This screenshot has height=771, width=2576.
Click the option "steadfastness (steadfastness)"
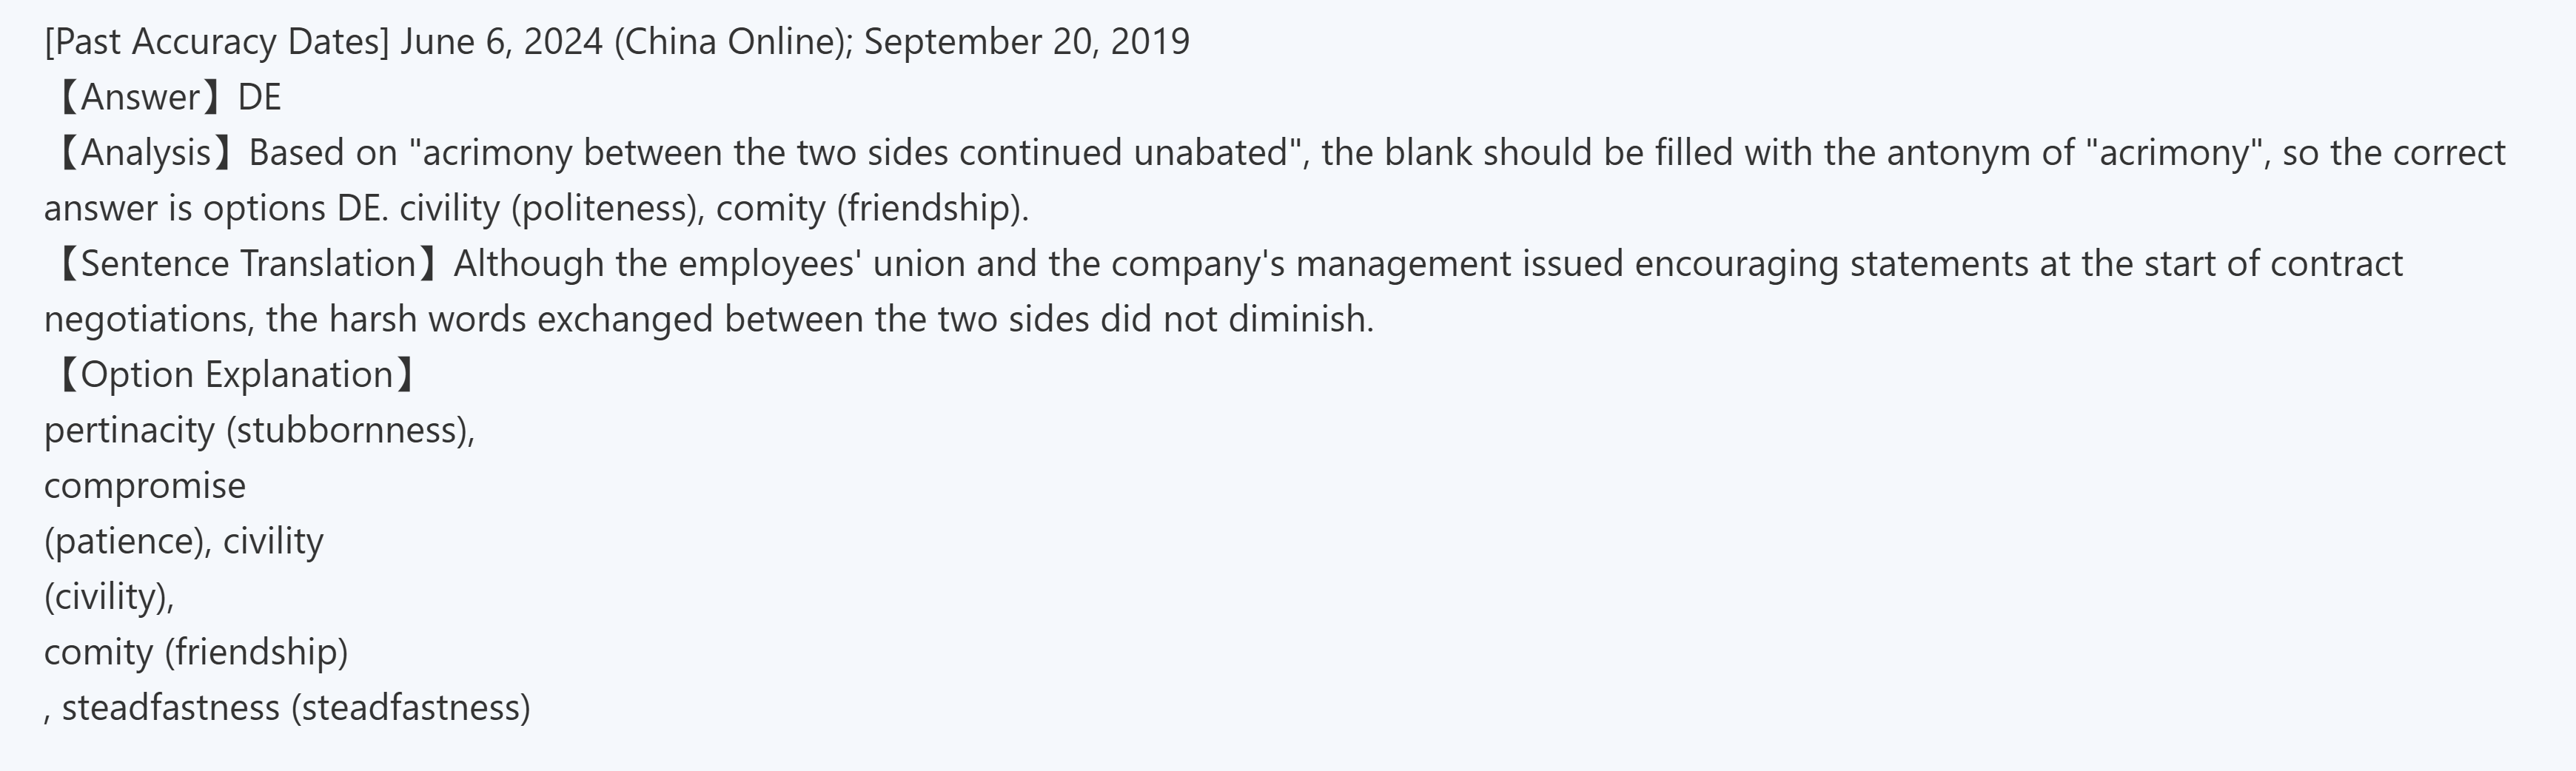click(296, 708)
